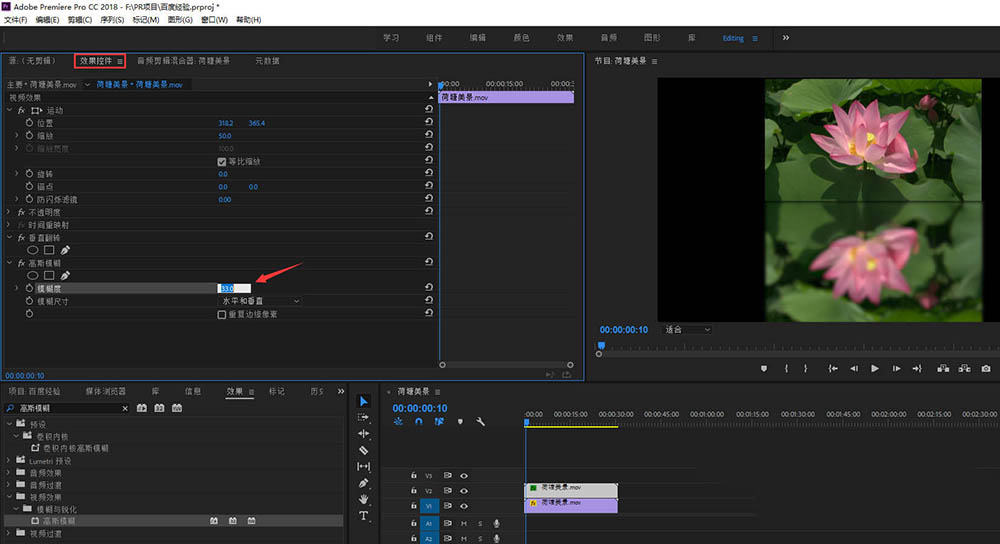This screenshot has height=544, width=1000.
Task: Select the V2 clip in timeline
Action: pyautogui.click(x=571, y=489)
